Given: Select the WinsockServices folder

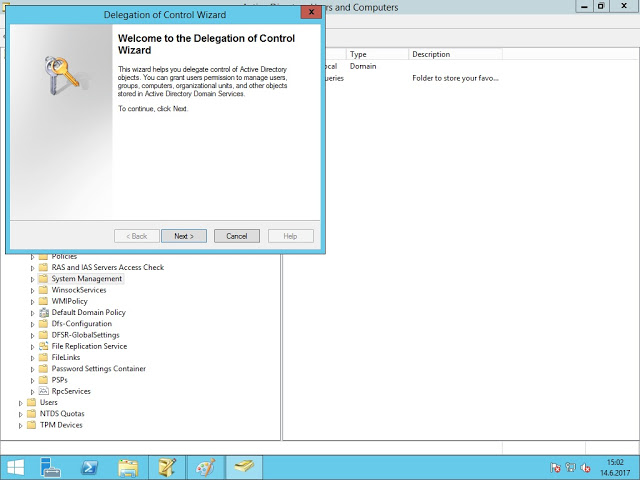Looking at the screenshot, I should 78,290.
